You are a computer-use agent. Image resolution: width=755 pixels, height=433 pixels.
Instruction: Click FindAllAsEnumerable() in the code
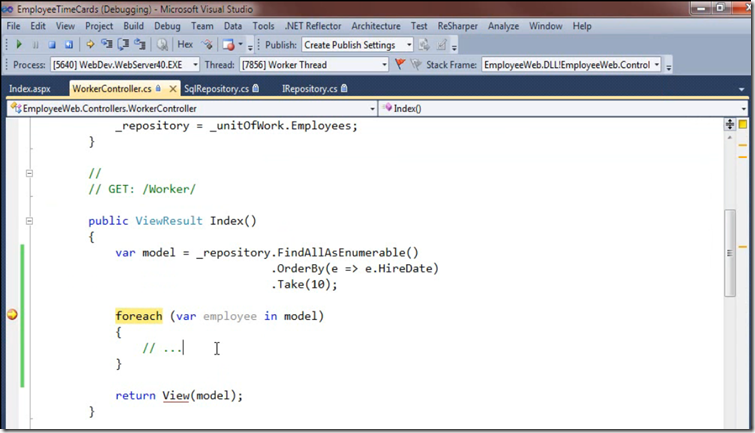pyautogui.click(x=348, y=252)
